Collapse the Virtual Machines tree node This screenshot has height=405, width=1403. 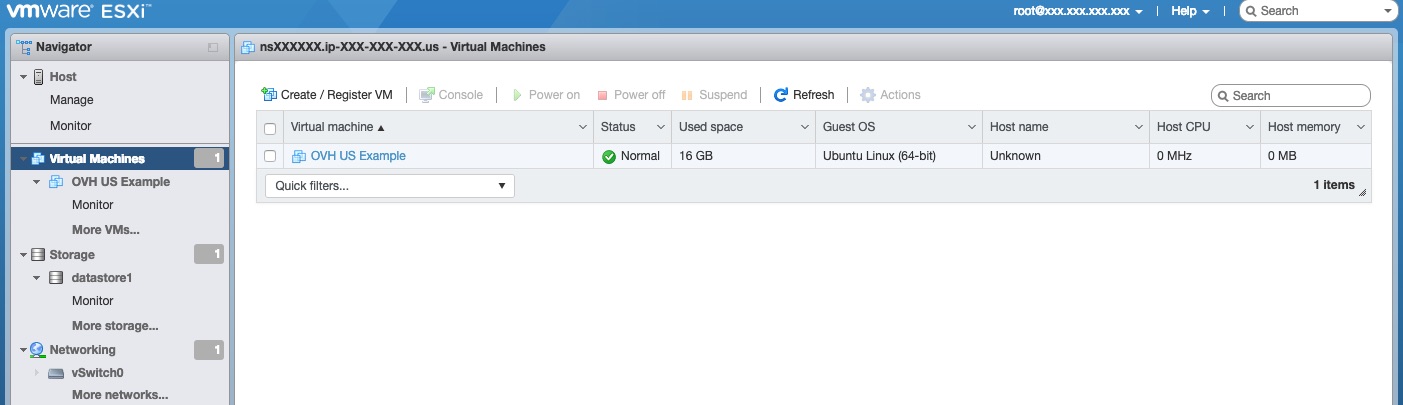[x=23, y=159]
